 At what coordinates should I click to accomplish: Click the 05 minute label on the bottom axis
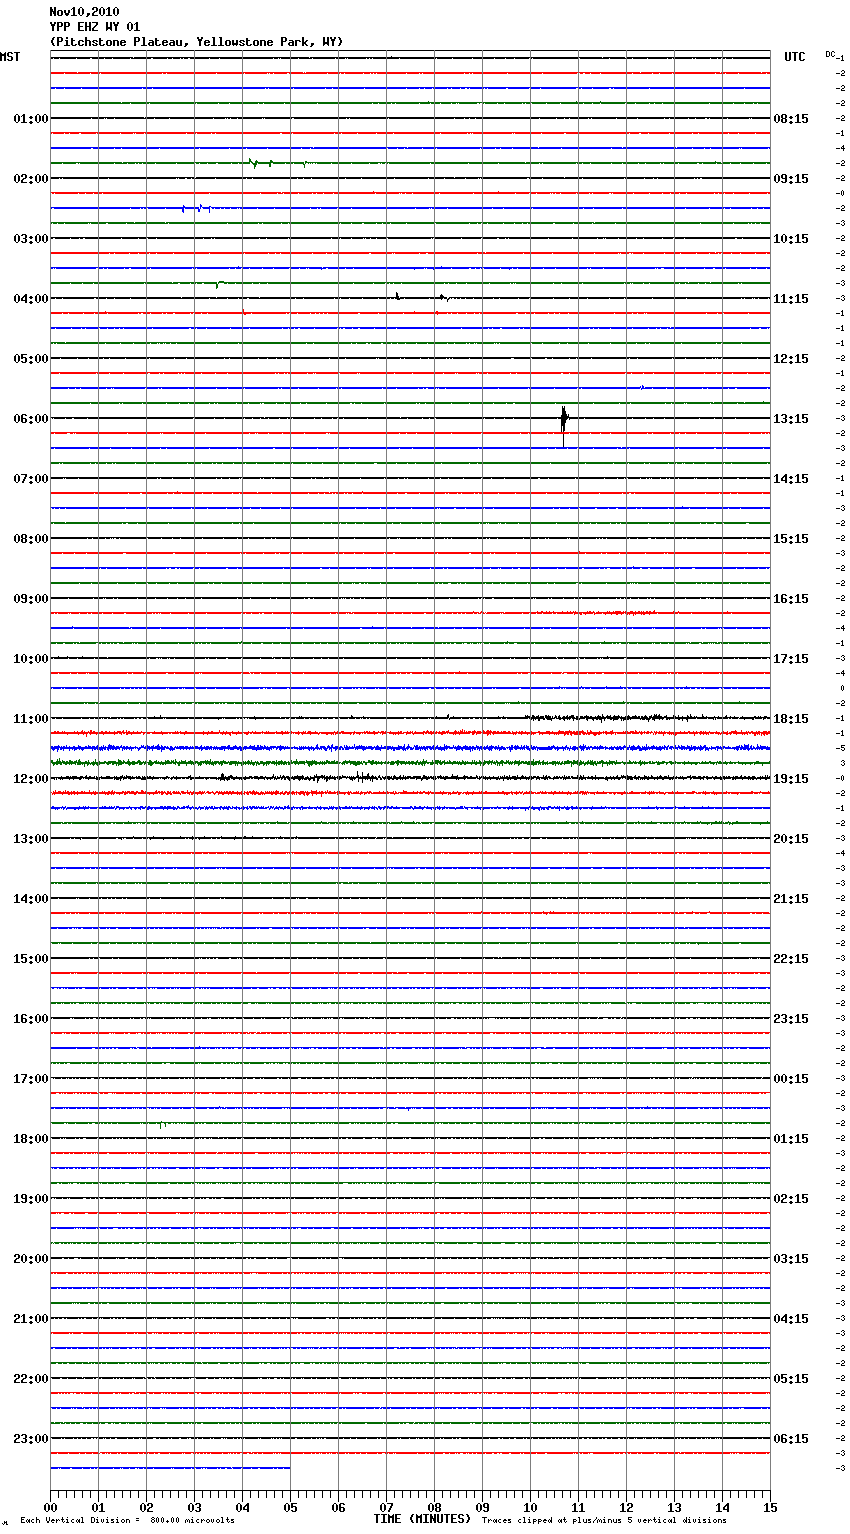pos(290,1508)
